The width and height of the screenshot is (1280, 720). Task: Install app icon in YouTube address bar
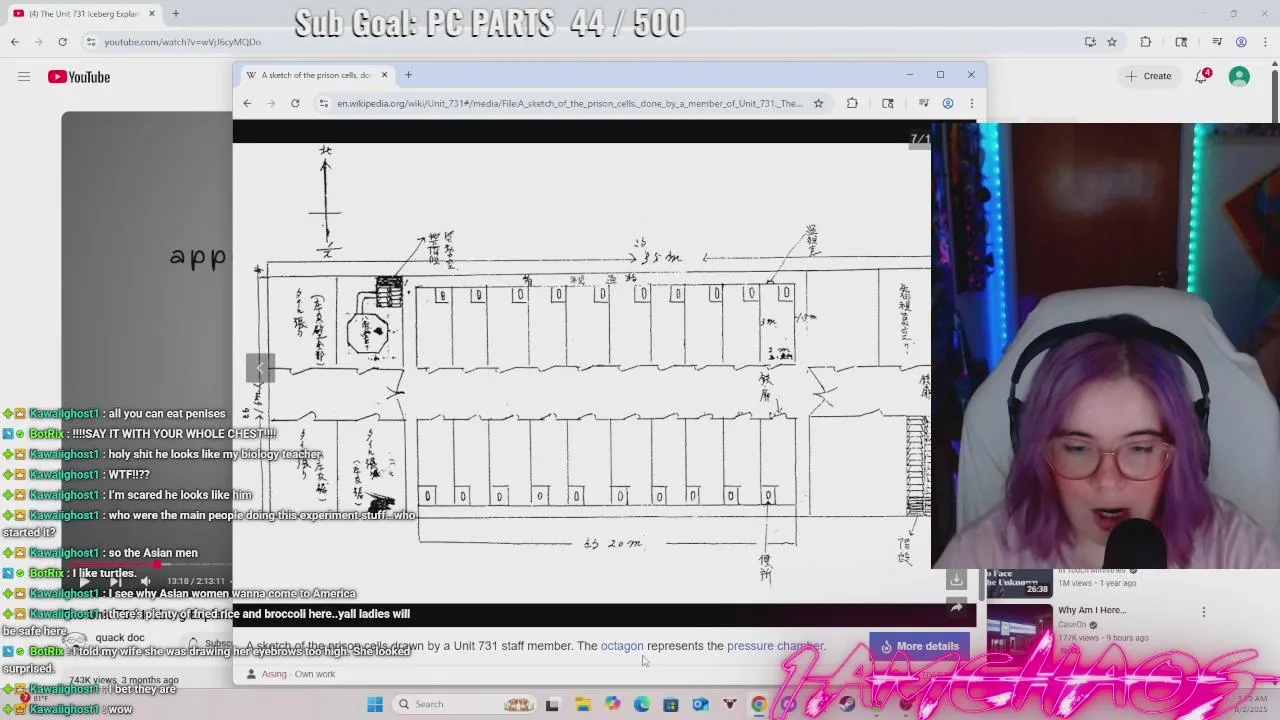pyautogui.click(x=1090, y=42)
